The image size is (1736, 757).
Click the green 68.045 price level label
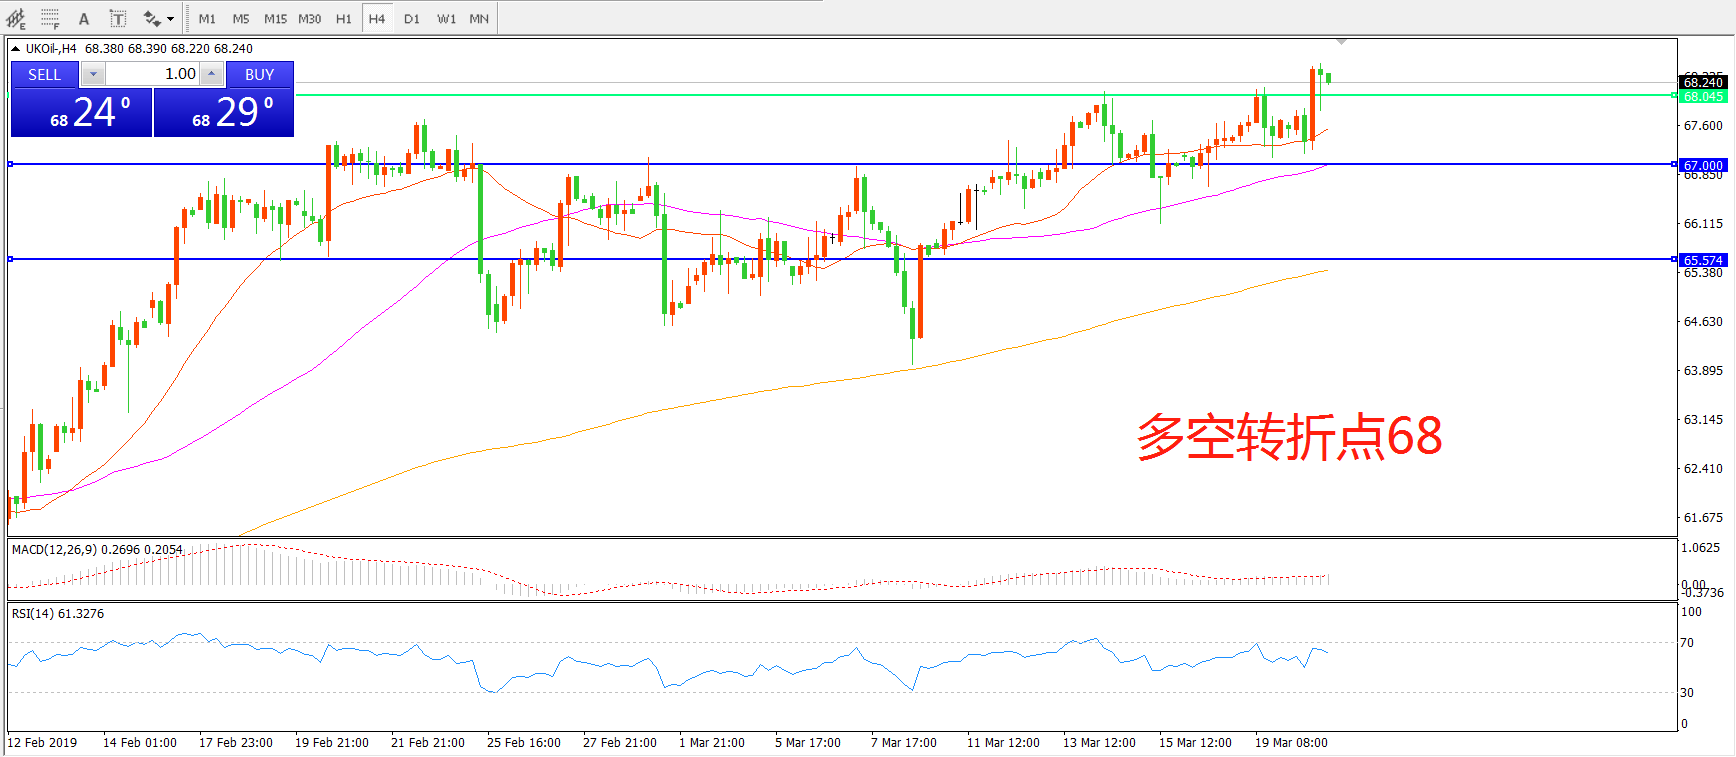[x=1702, y=96]
